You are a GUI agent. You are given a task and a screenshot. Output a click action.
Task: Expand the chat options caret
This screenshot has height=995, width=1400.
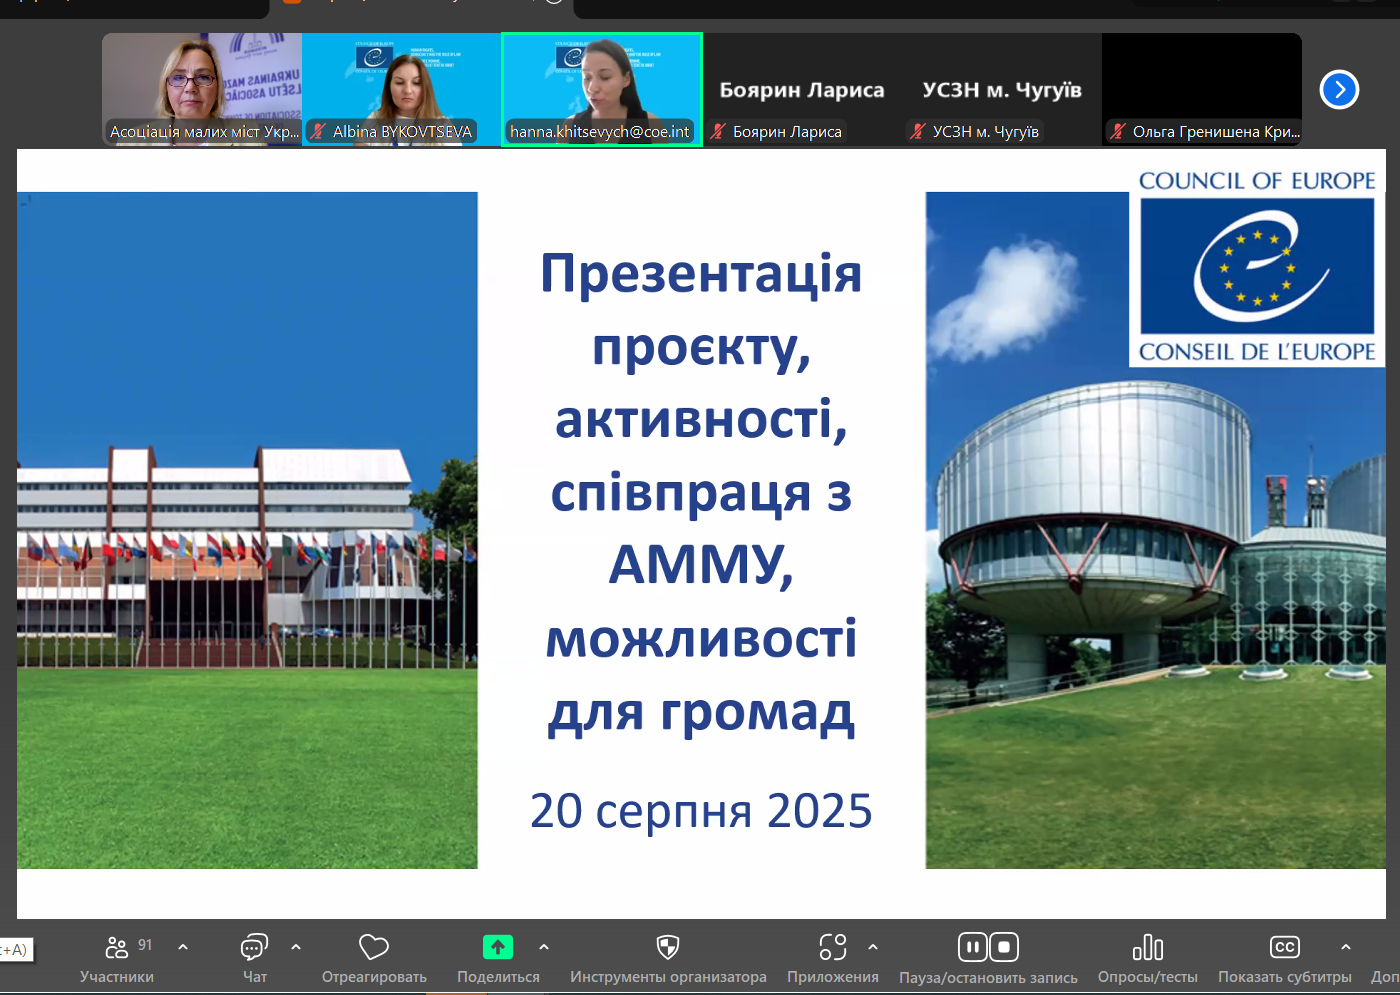(x=296, y=947)
